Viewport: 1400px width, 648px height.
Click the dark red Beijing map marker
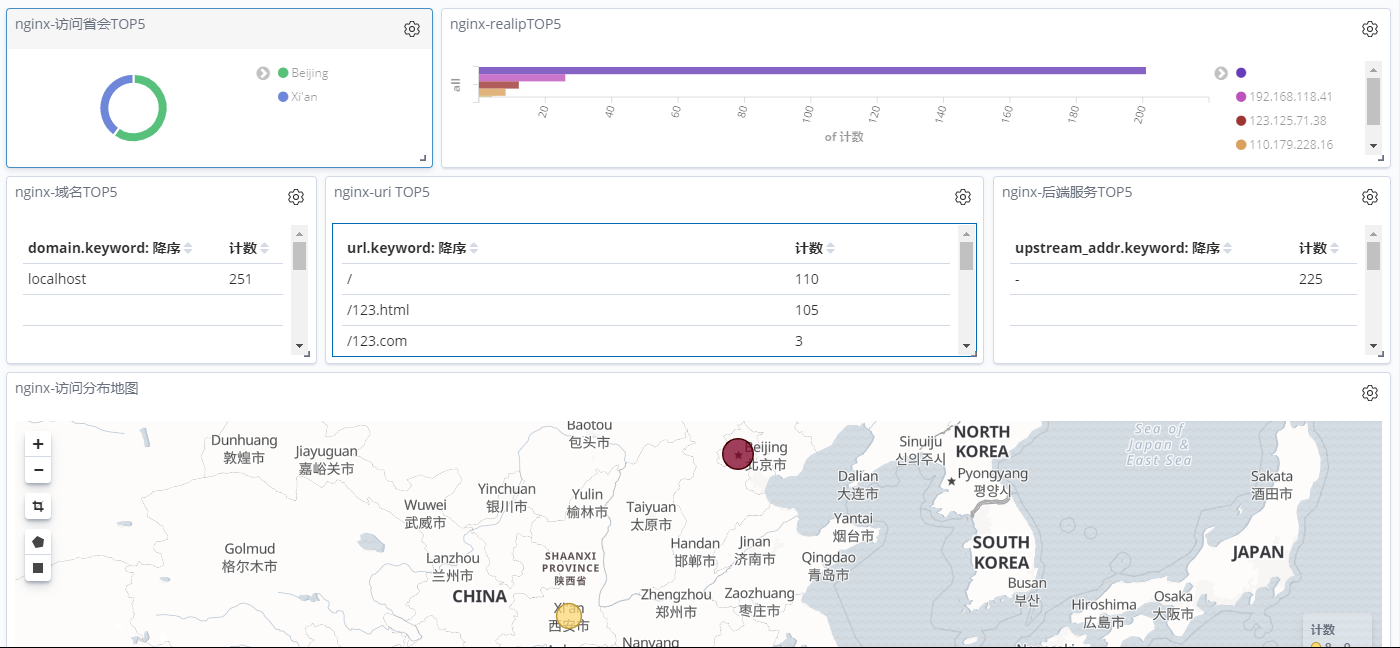[738, 454]
